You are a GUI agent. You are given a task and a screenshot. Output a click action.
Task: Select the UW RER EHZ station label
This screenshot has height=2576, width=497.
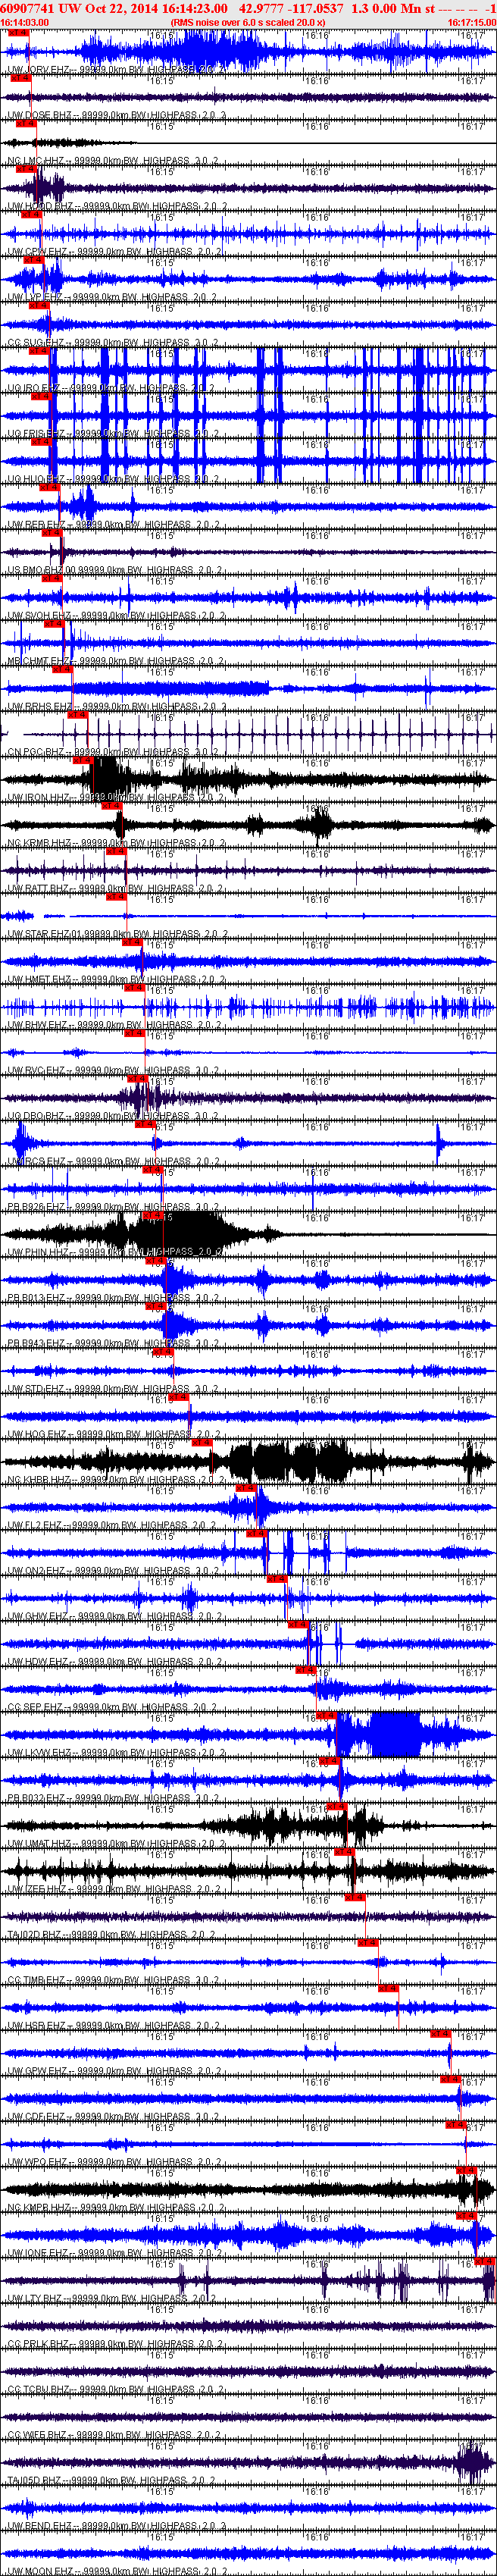114,524
